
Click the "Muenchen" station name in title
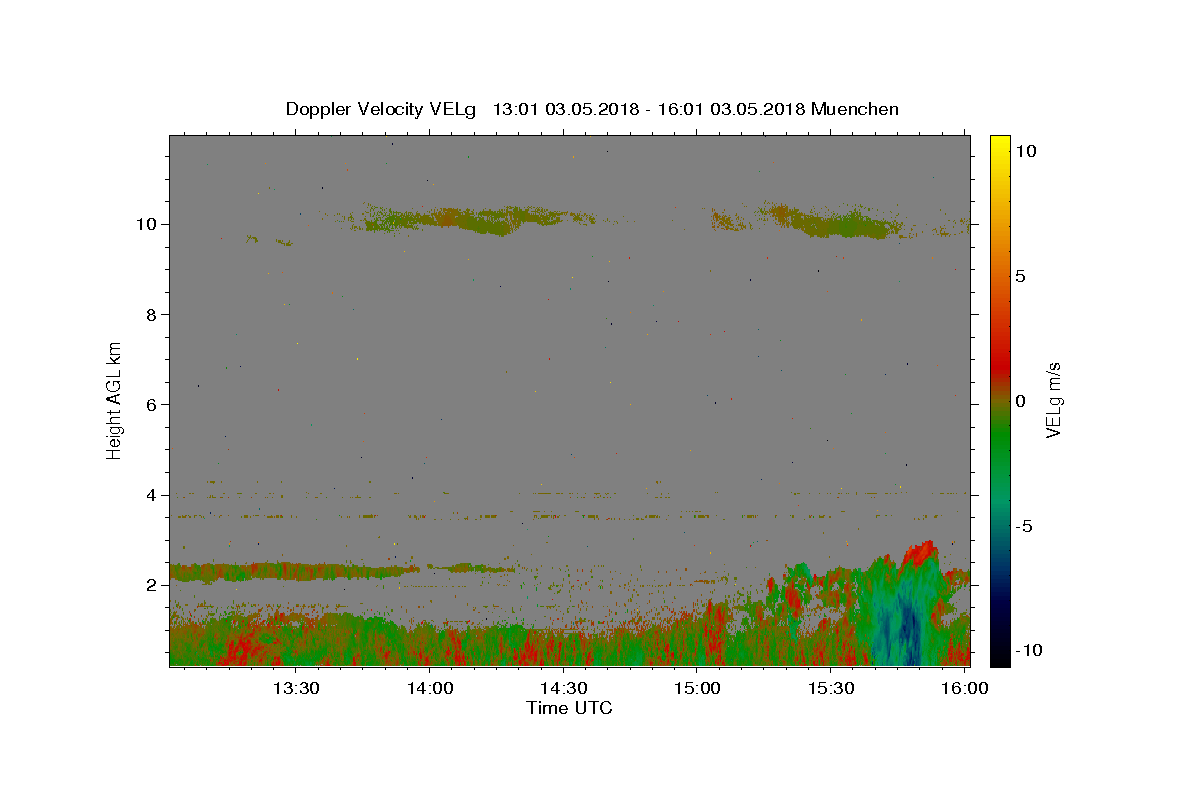click(x=855, y=109)
